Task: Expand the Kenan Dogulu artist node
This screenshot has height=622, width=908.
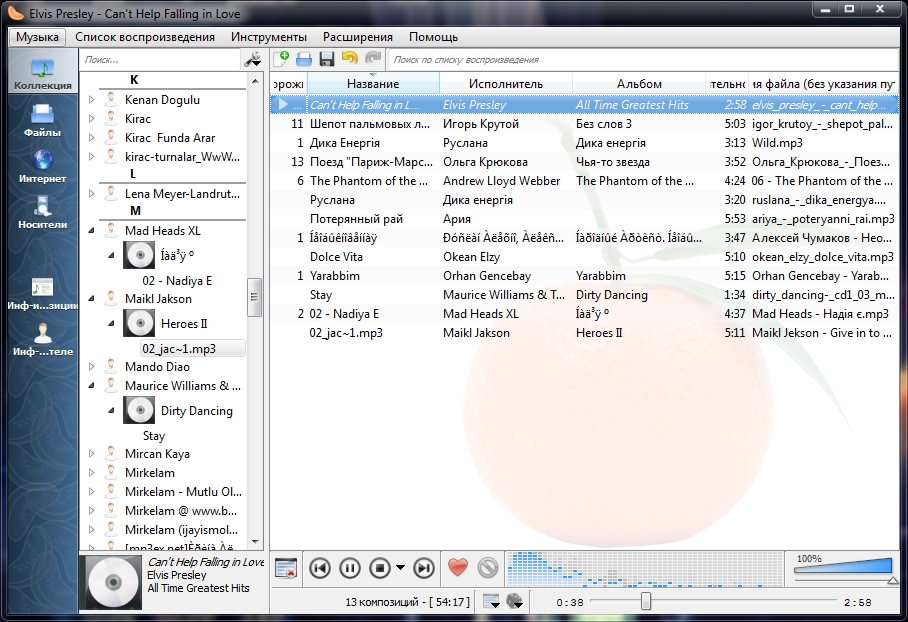Action: (92, 100)
